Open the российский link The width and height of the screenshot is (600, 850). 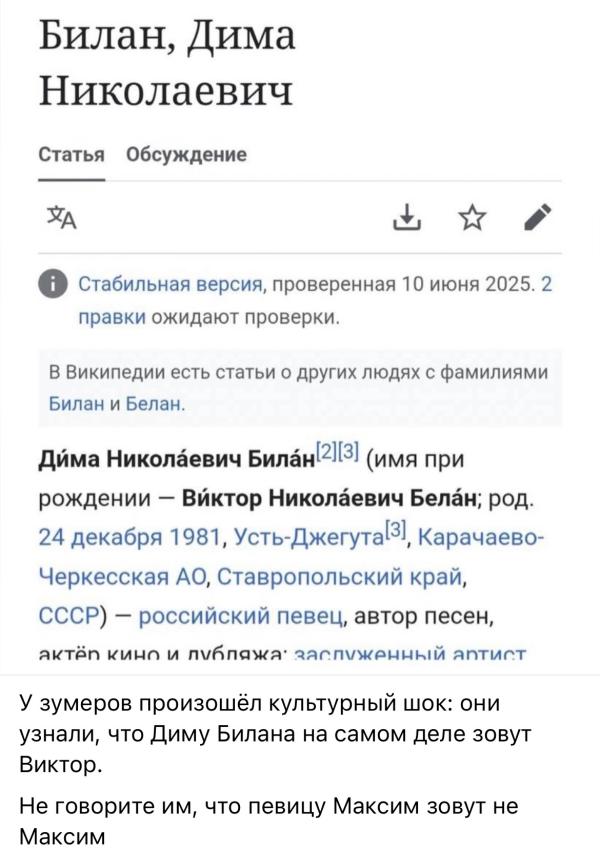coord(203,613)
